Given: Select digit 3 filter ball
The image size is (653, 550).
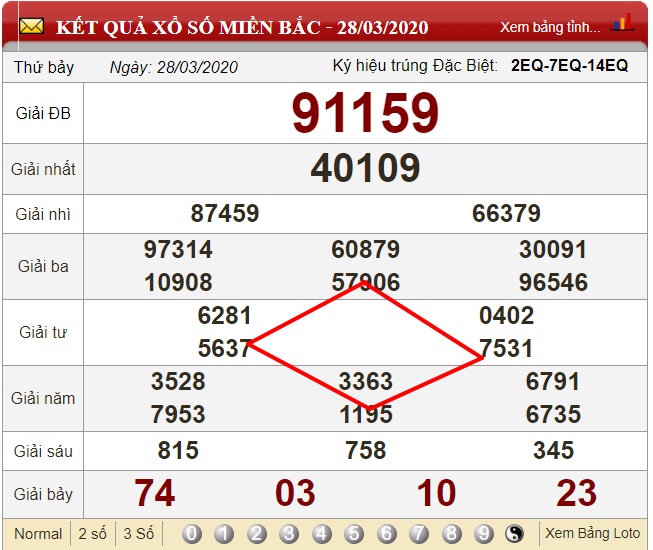Looking at the screenshot, I should coord(289,534).
